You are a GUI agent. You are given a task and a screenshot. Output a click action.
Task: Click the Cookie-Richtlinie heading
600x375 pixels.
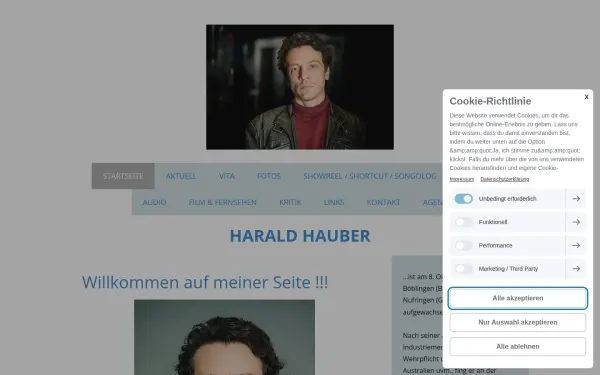[x=490, y=101]
